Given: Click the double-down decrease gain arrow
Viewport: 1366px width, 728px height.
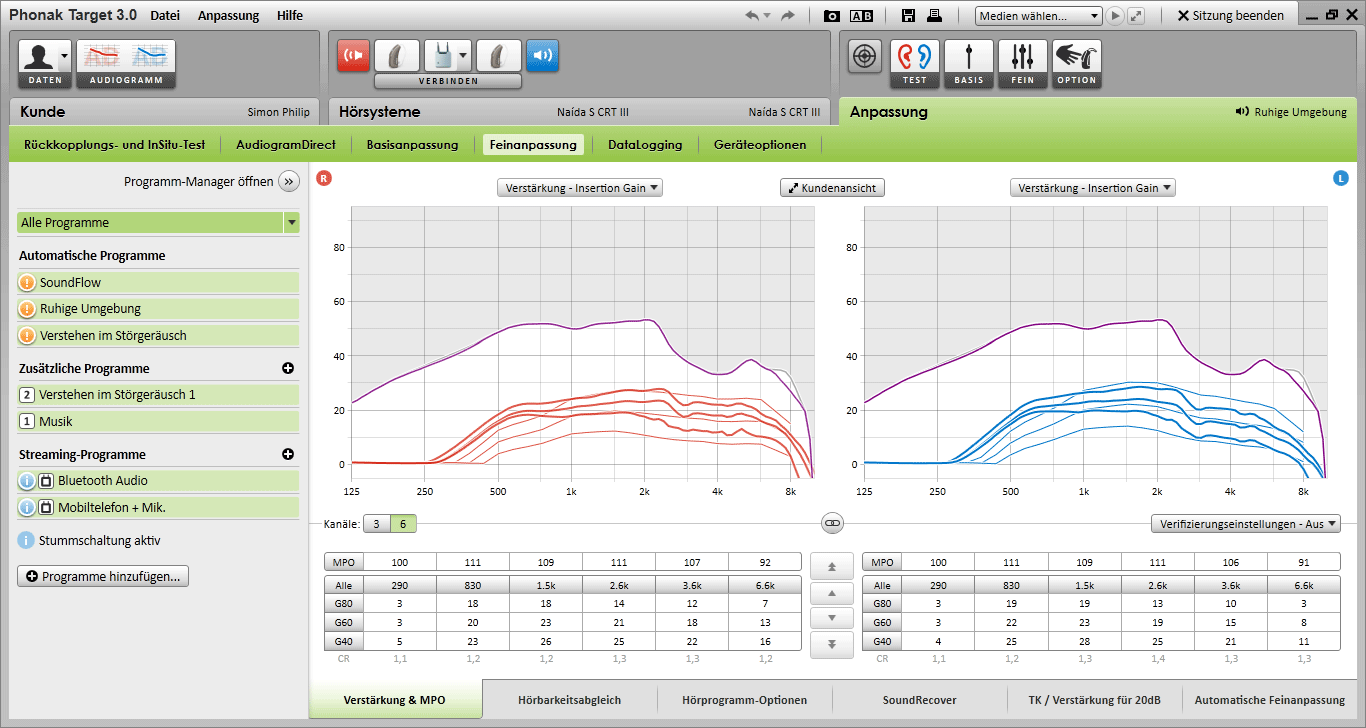Looking at the screenshot, I should (x=832, y=644).
